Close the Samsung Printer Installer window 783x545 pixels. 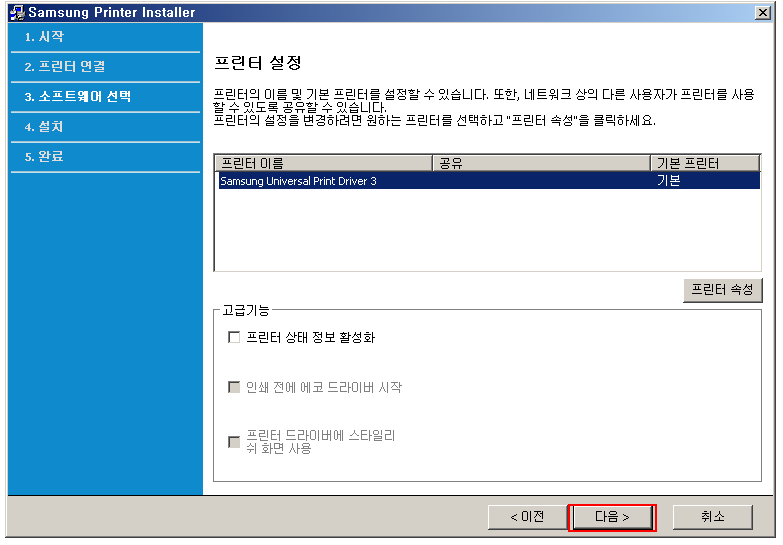click(x=762, y=12)
